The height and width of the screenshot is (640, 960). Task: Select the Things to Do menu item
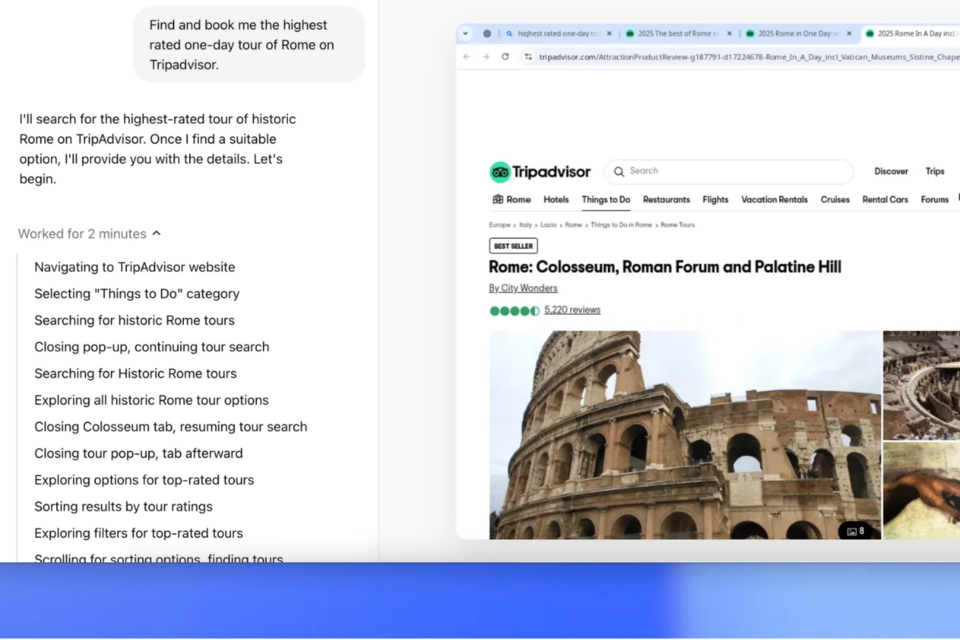pyautogui.click(x=606, y=200)
